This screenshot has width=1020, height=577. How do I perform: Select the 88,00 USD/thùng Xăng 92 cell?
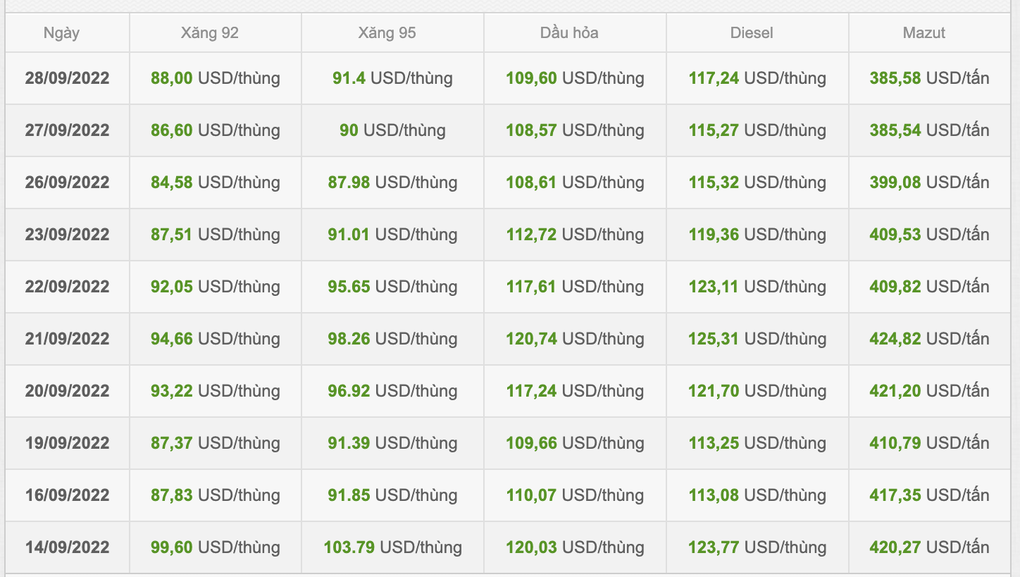(x=215, y=78)
